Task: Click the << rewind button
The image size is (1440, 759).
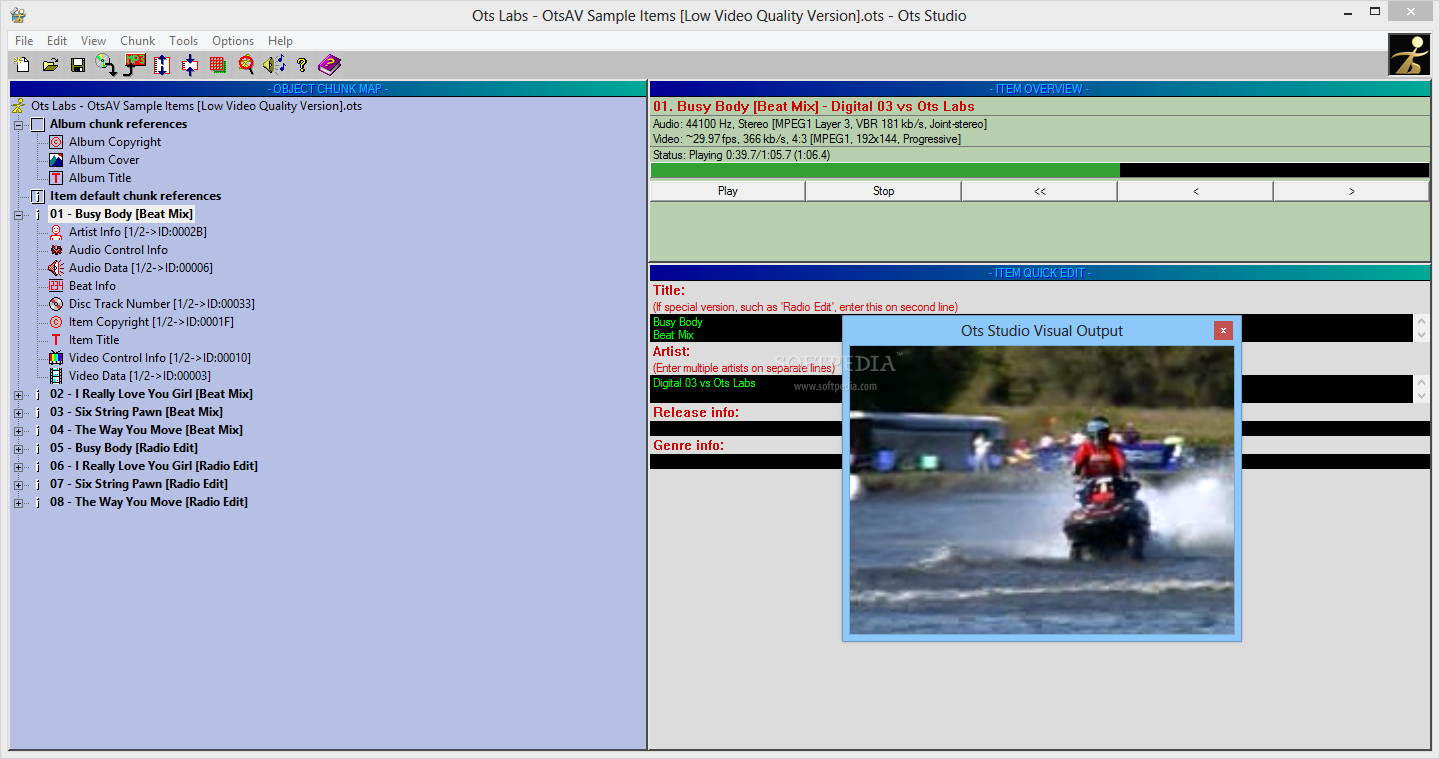Action: [x=1040, y=191]
